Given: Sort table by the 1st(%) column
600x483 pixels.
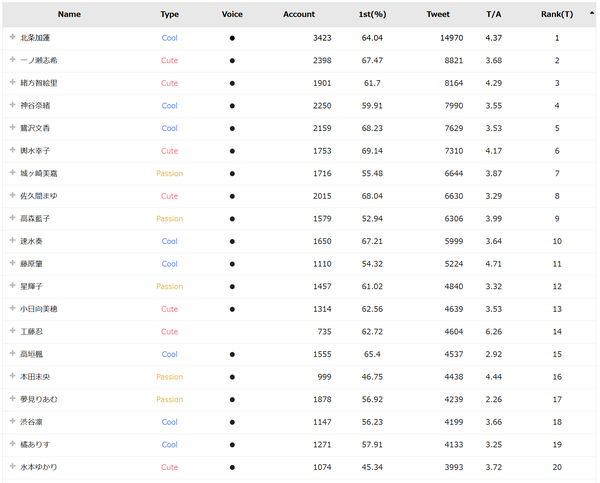Looking at the screenshot, I should click(x=372, y=14).
